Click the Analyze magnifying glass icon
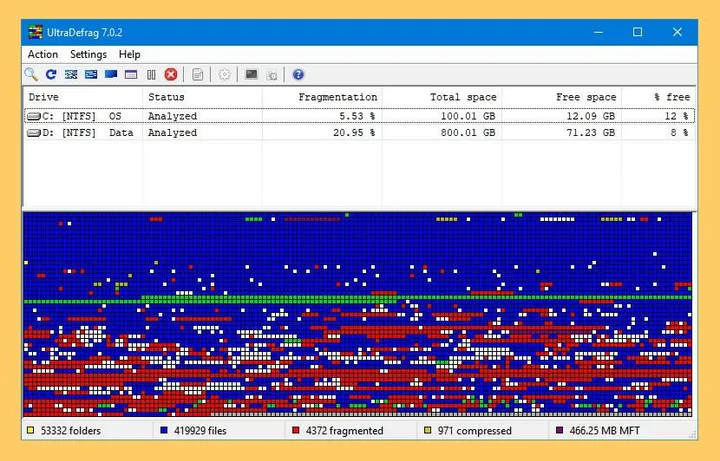 pyautogui.click(x=31, y=74)
